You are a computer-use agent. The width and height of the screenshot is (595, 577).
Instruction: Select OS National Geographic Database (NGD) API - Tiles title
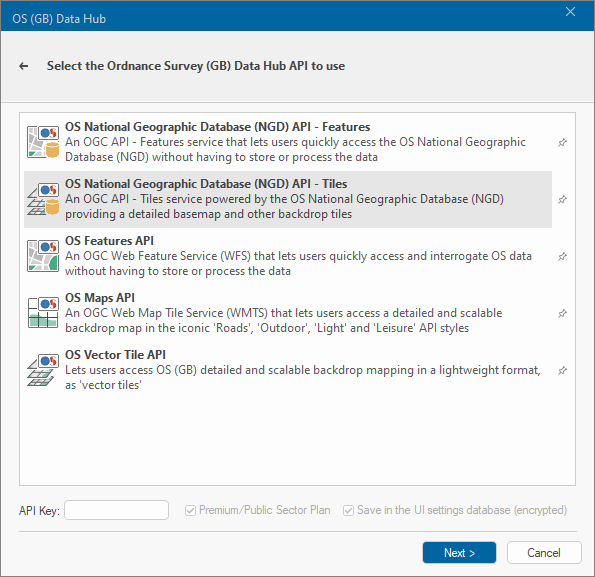pos(206,184)
